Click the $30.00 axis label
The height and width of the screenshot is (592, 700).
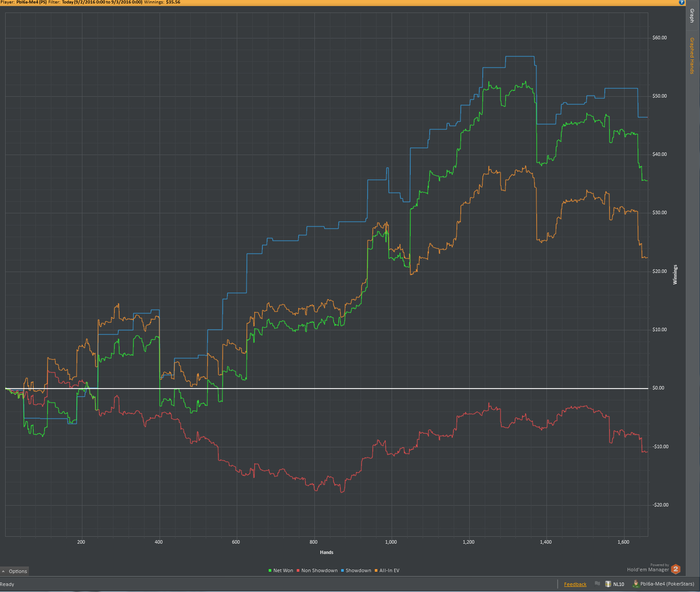point(659,213)
